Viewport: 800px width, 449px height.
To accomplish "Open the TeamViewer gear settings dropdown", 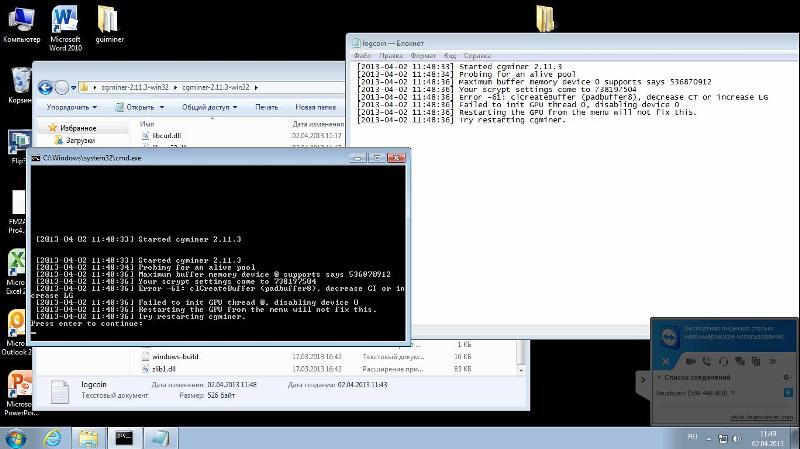I will (x=787, y=378).
